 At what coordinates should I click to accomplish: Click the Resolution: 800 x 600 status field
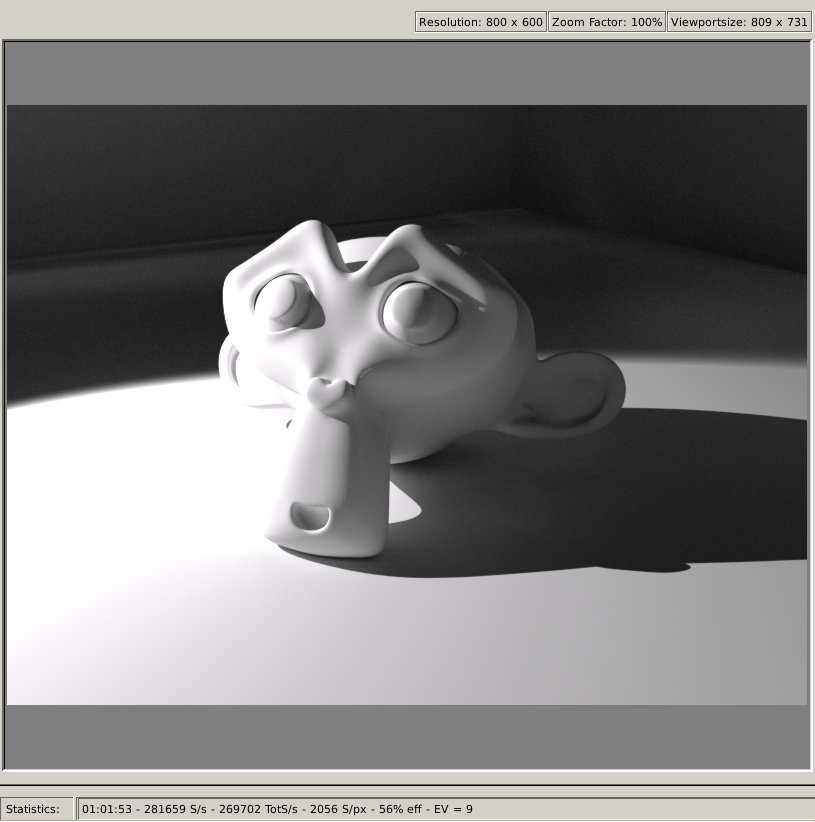coord(481,22)
